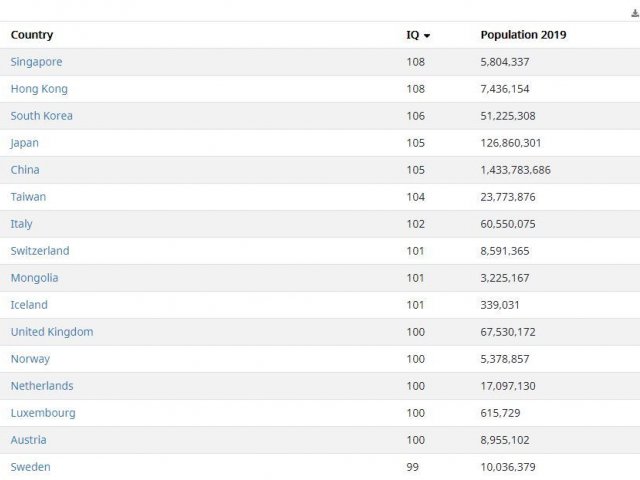Open the Italy link
Viewport: 640px width, 480px height.
pos(21,224)
